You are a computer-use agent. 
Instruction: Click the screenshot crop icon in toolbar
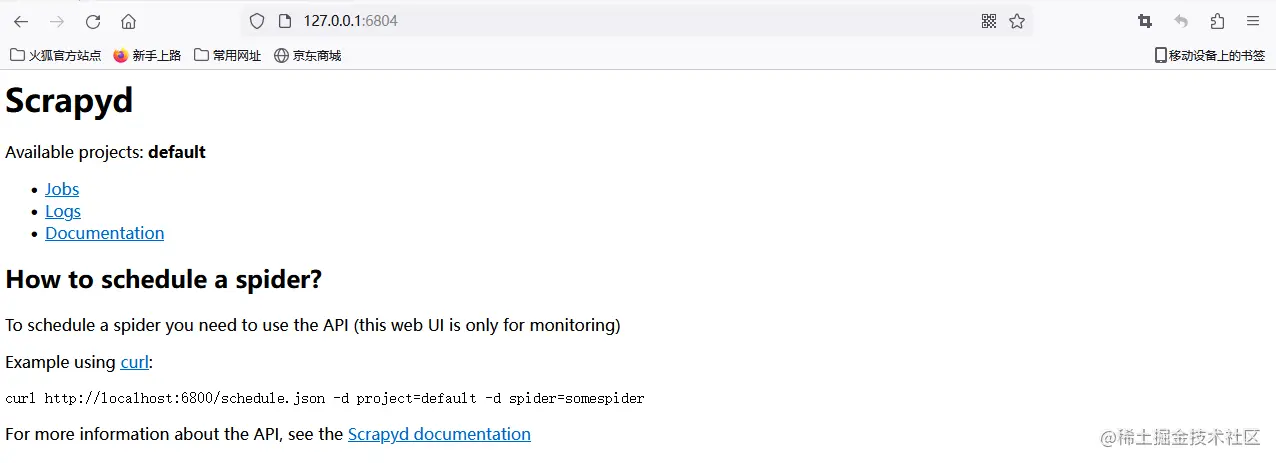click(x=1145, y=21)
